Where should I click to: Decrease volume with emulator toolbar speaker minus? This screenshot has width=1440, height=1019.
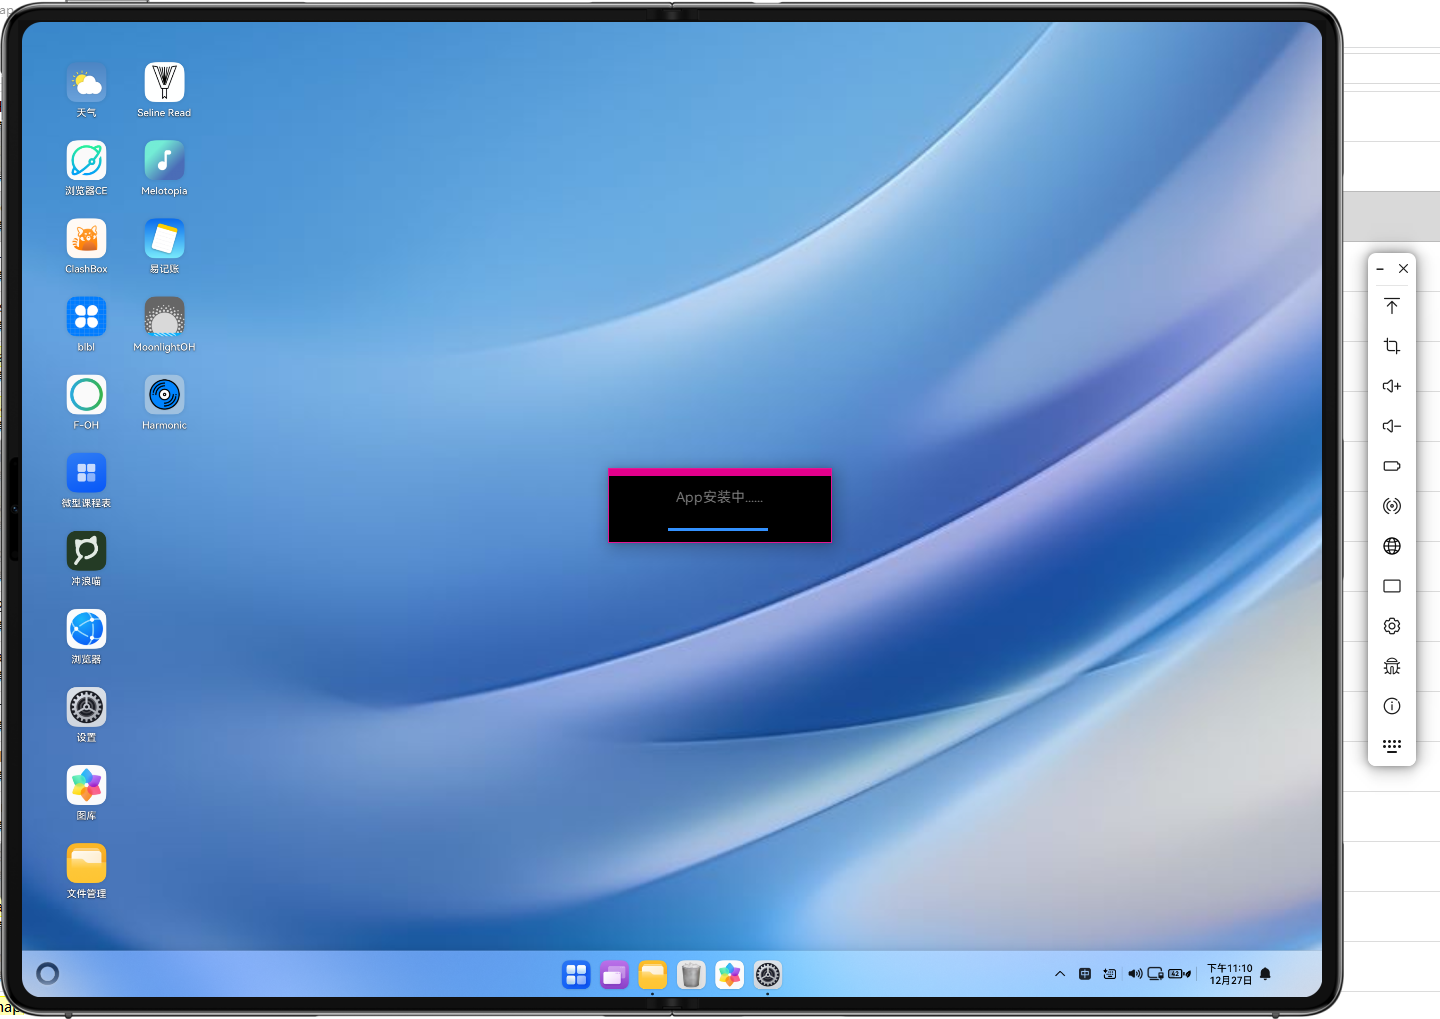coord(1392,426)
